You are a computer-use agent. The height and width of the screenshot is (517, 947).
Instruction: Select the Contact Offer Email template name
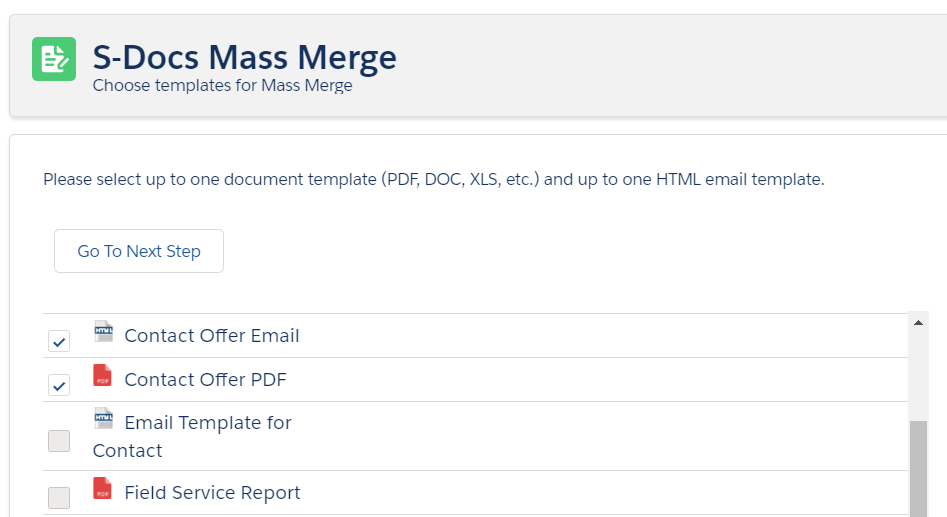pyautogui.click(x=212, y=335)
